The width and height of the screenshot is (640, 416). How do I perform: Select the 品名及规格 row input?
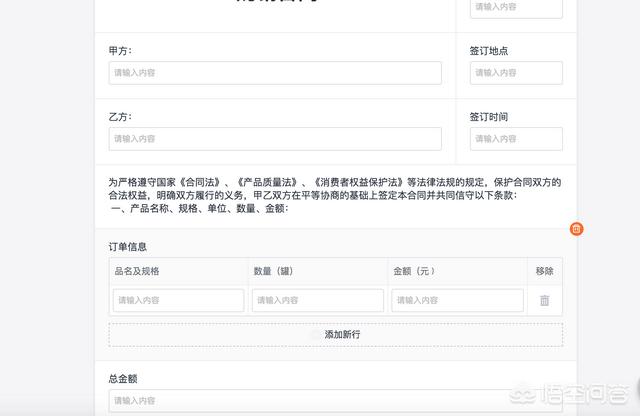pos(179,300)
